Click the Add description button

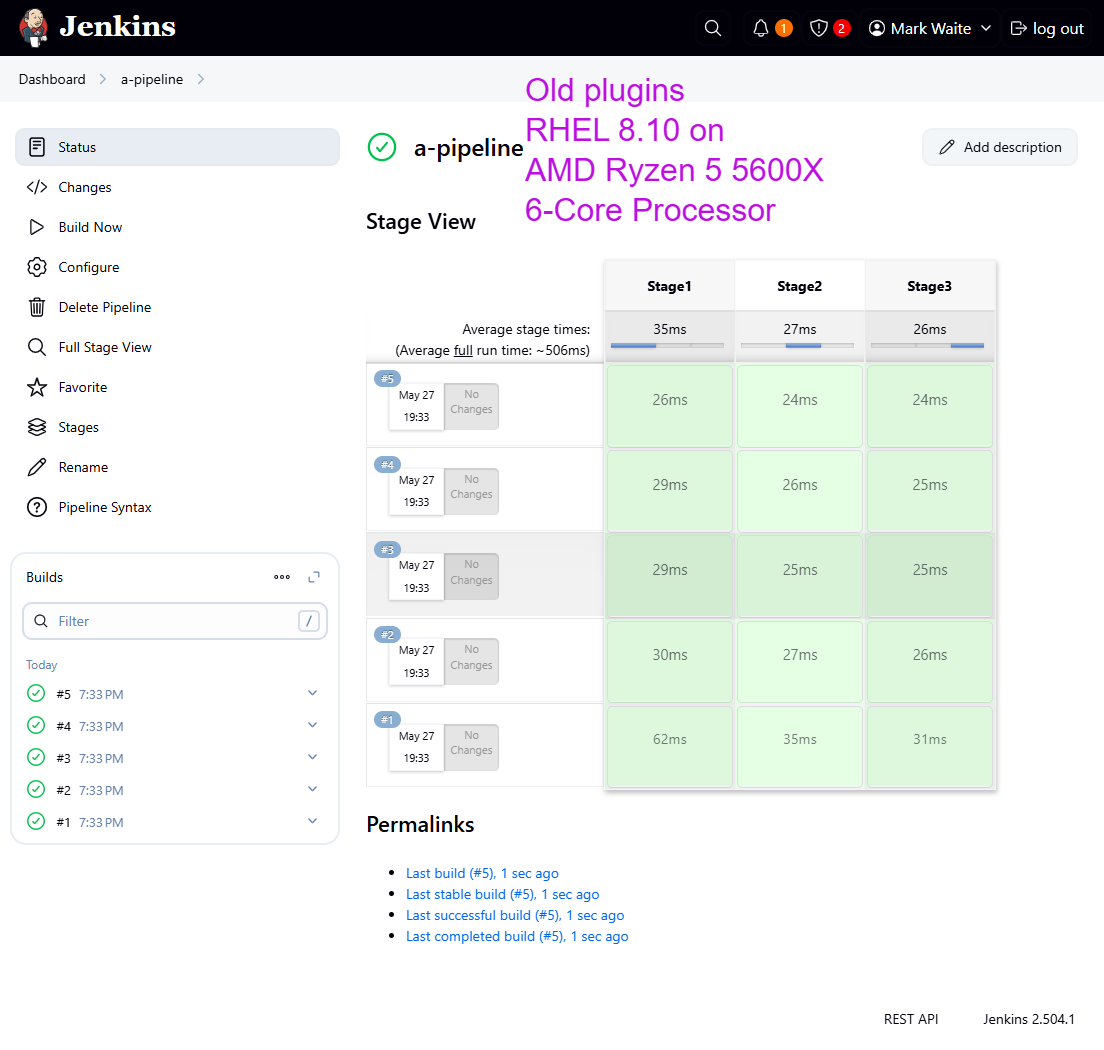click(999, 147)
